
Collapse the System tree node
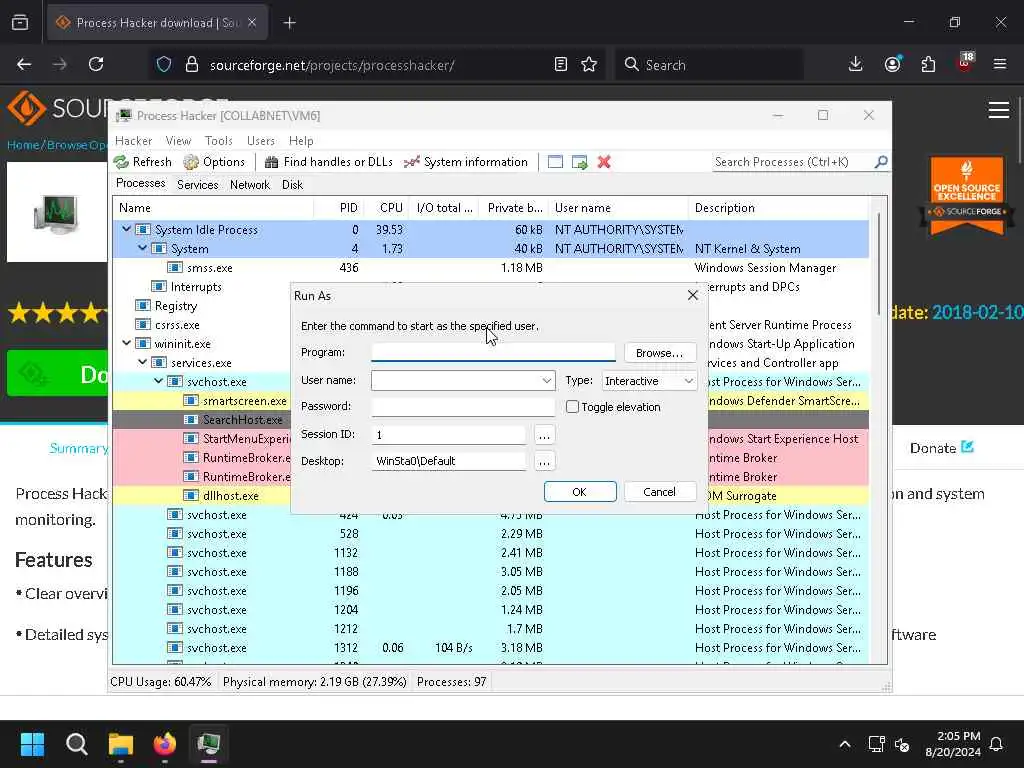coord(142,248)
